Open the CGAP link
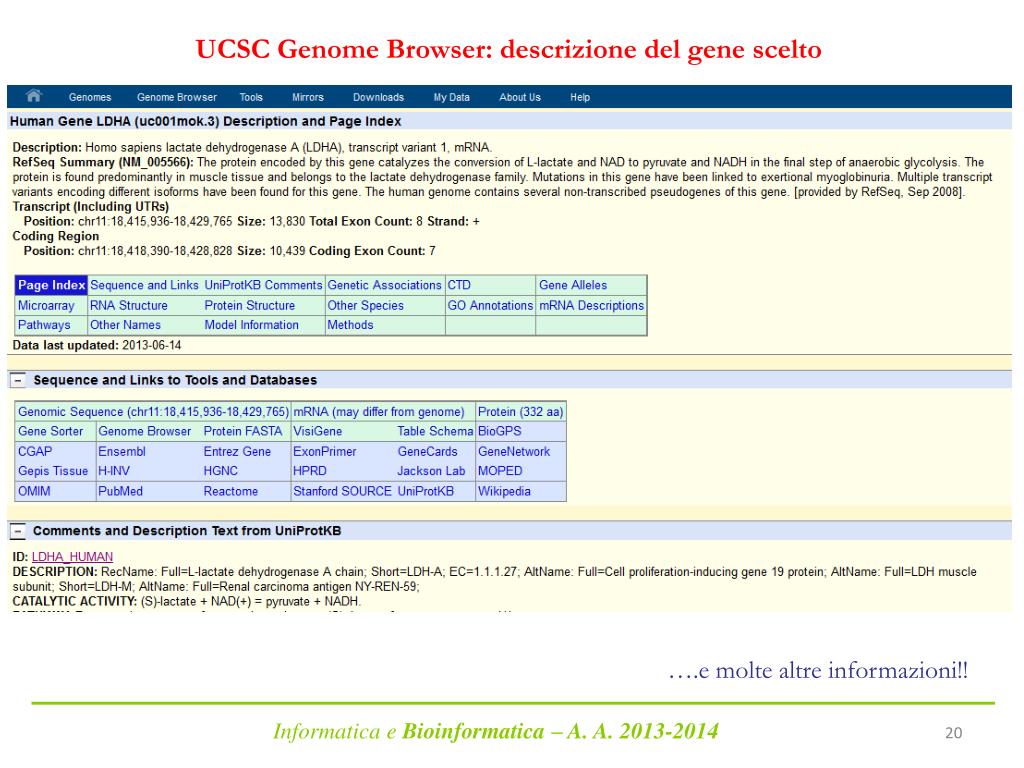This screenshot has height=768, width=1024. (35, 452)
